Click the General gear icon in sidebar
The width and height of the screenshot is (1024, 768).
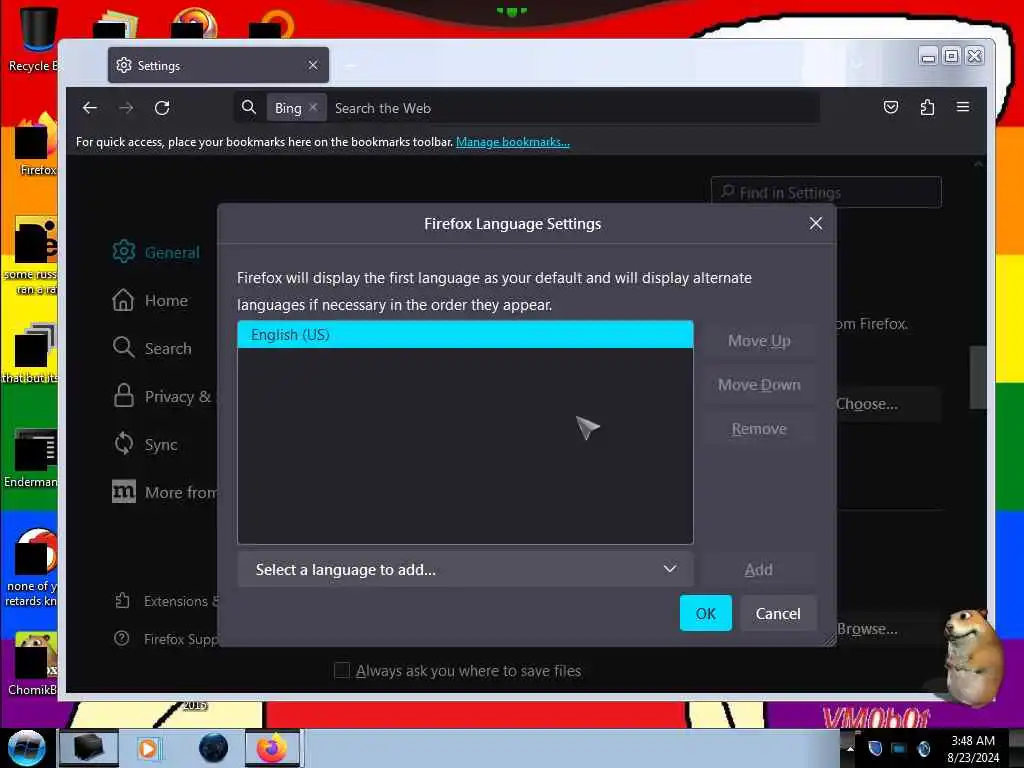click(x=123, y=251)
